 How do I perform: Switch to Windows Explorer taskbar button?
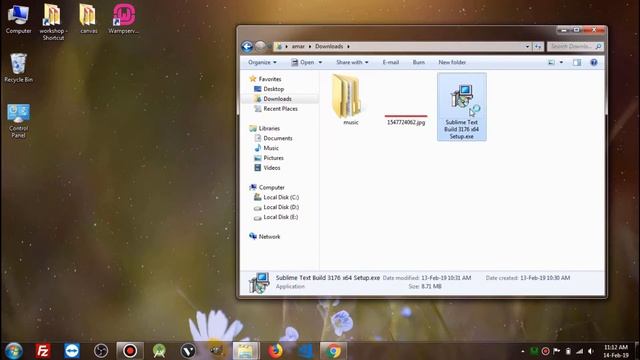pyautogui.click(x=246, y=351)
